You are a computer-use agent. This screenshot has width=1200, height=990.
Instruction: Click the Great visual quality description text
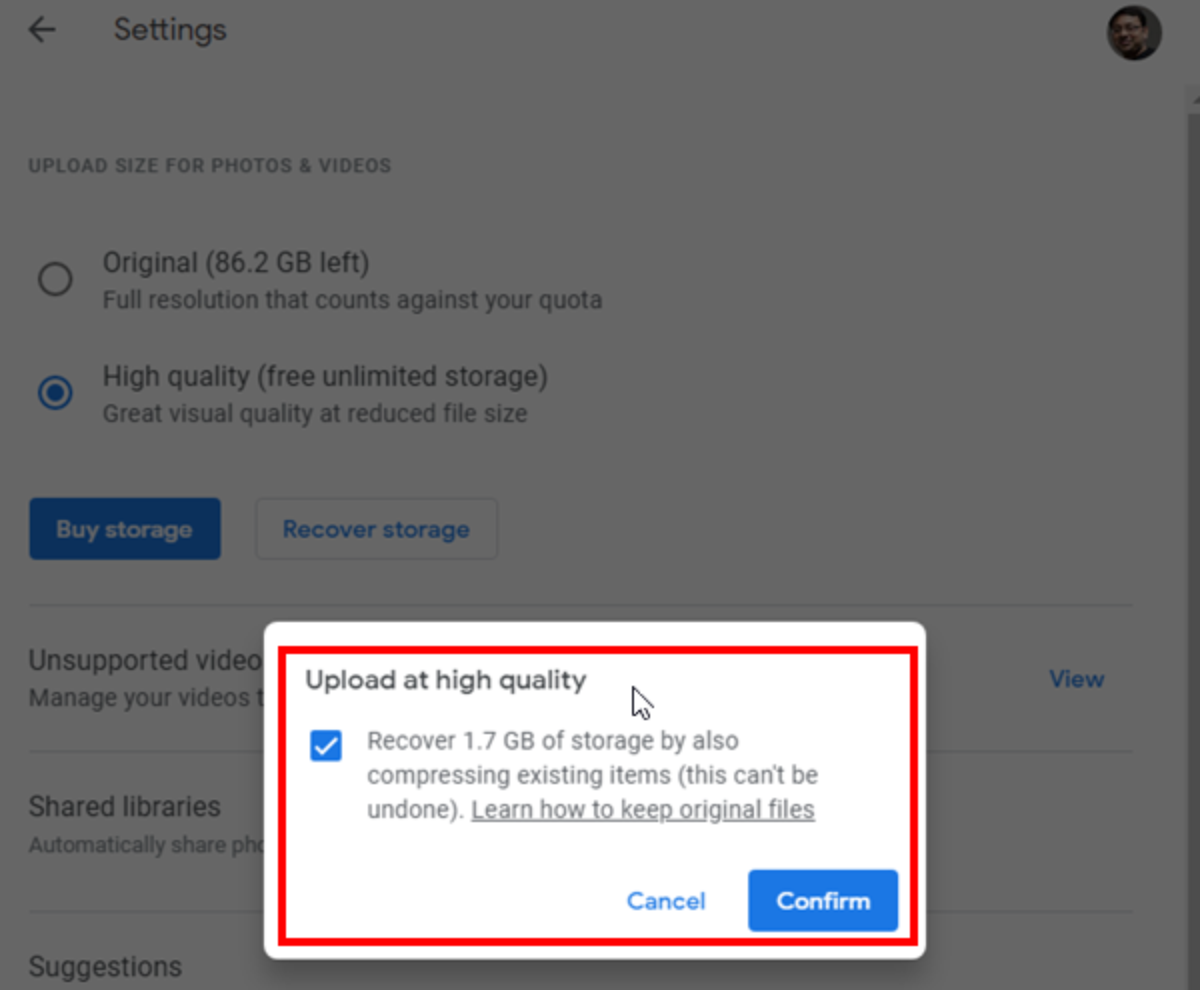(x=314, y=413)
